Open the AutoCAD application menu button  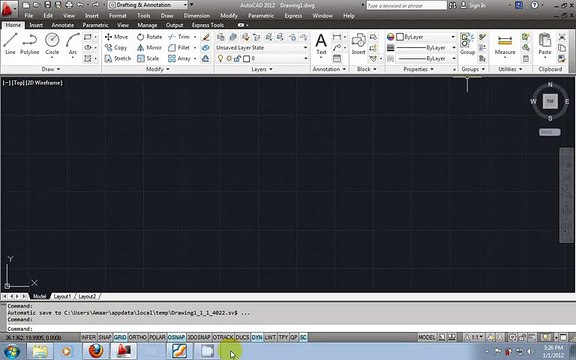[8, 9]
